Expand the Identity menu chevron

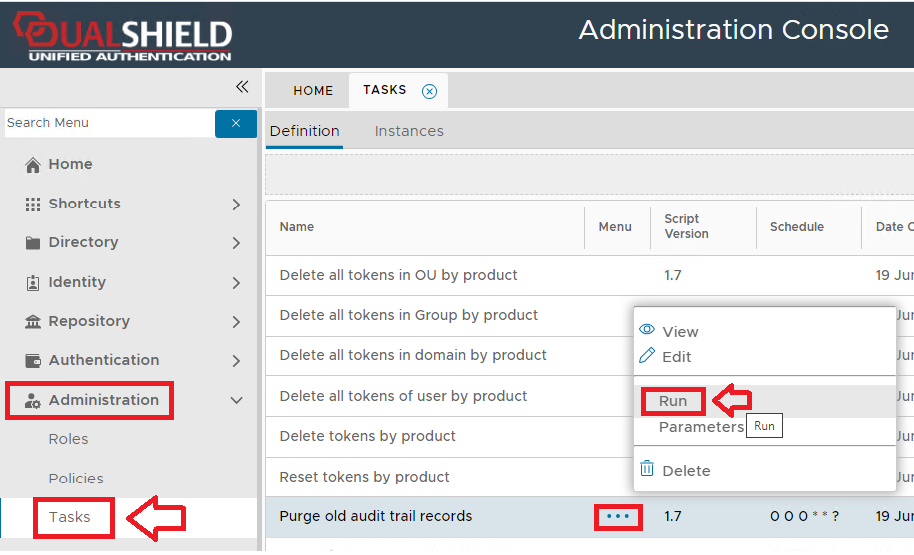[x=236, y=283]
